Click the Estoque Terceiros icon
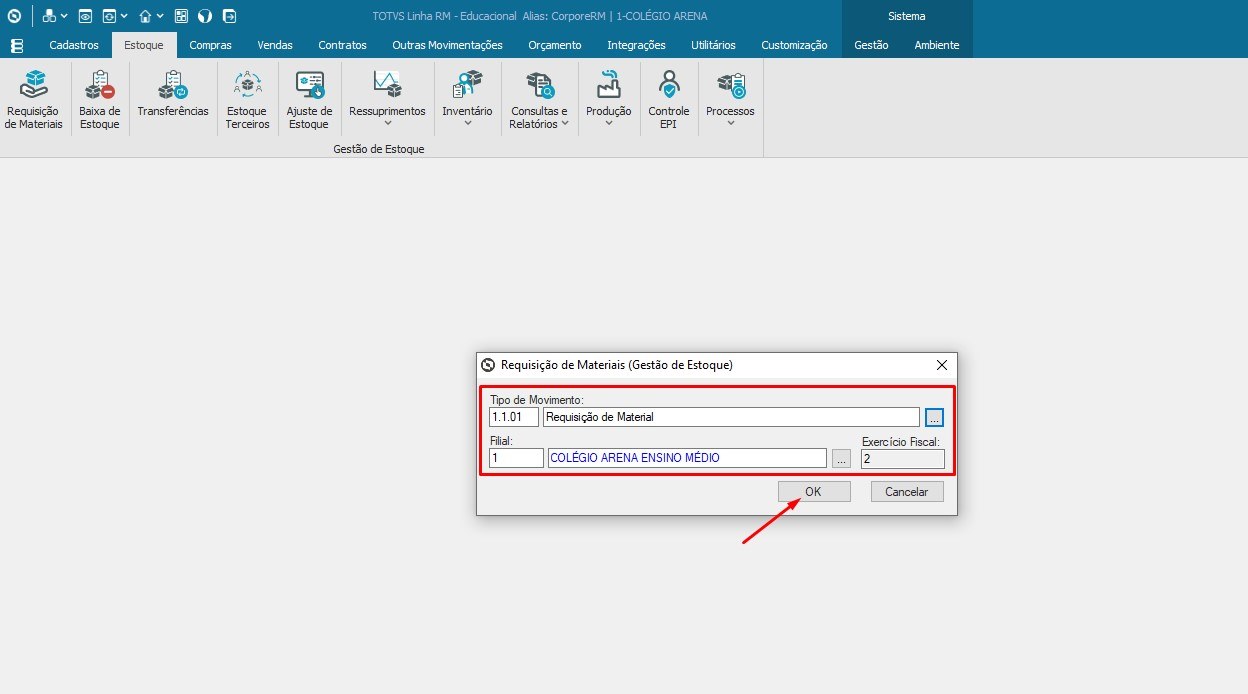The image size is (1248, 694). (x=246, y=97)
